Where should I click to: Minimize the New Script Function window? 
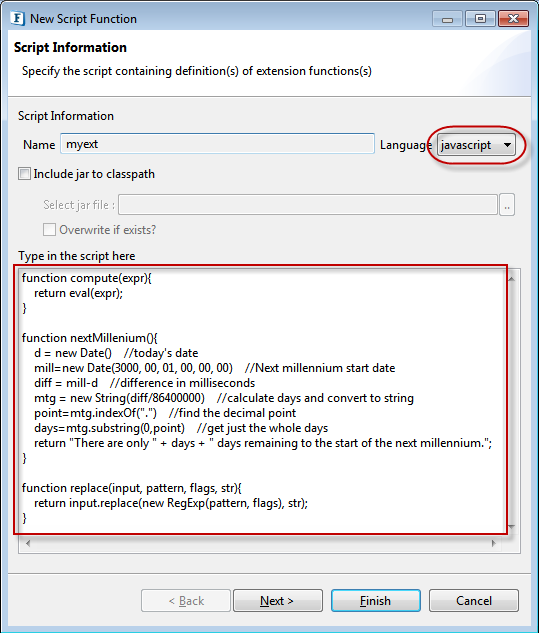click(447, 19)
